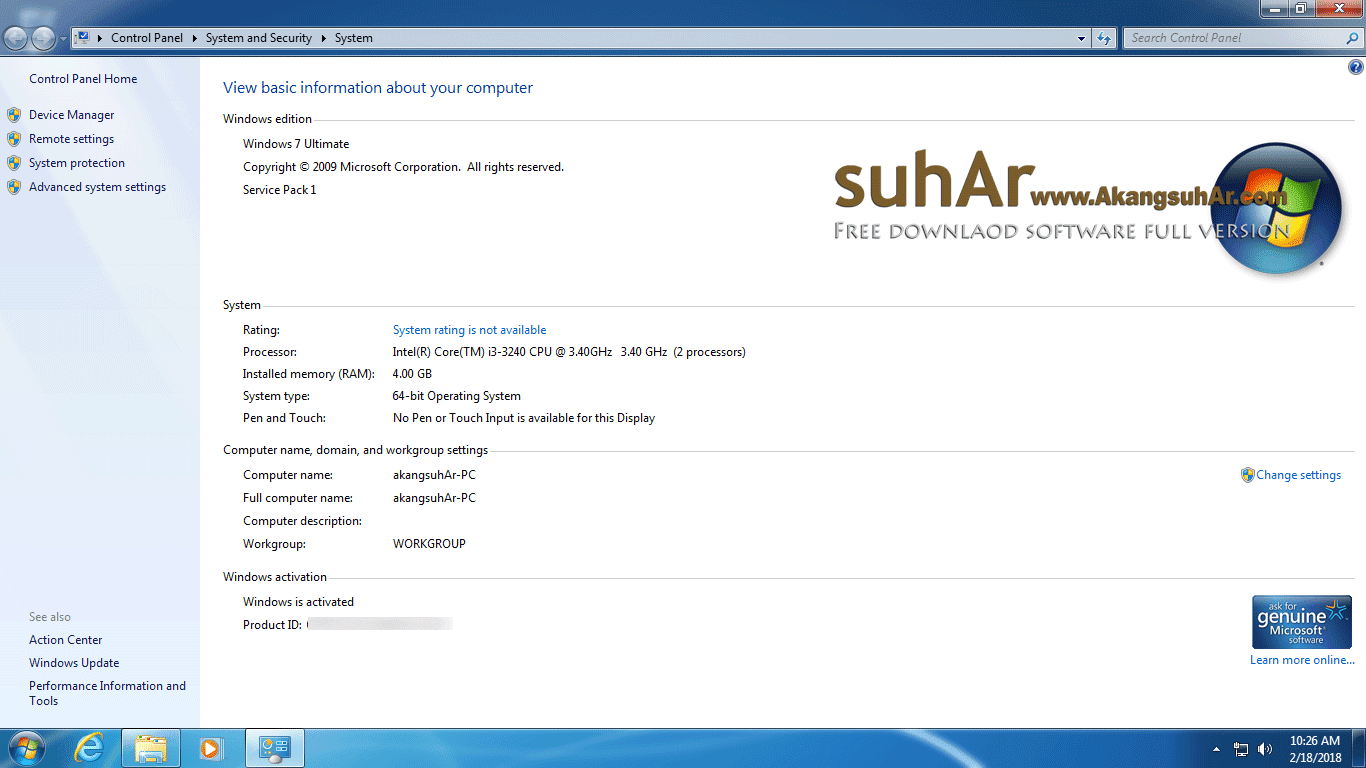Click the Windows 7 Ultimate text
The image size is (1366, 768).
tap(296, 144)
